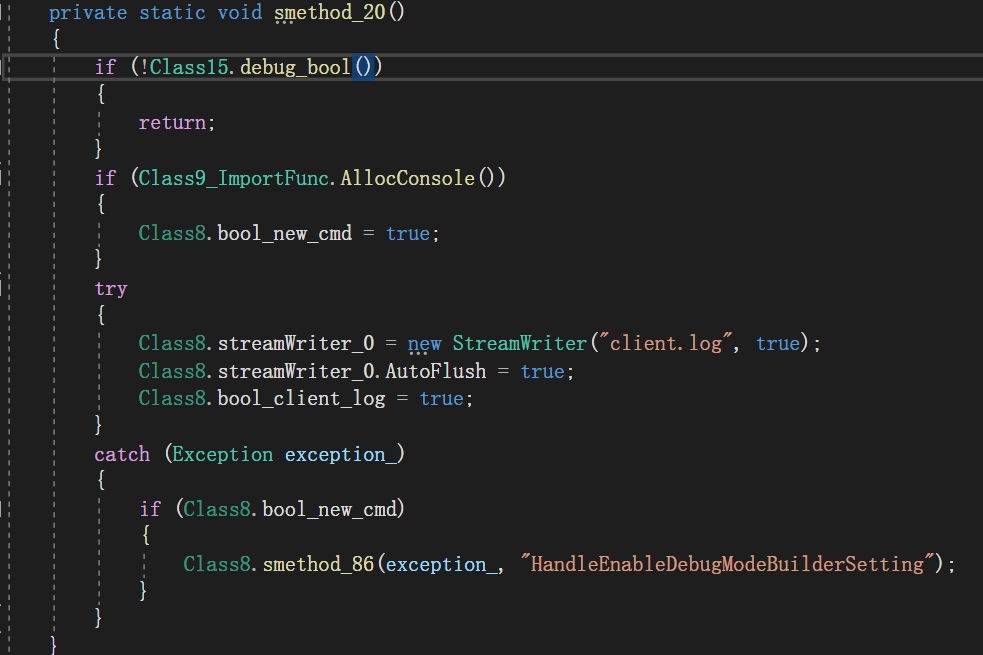Click 'if' inside the catch block
Viewport: 983px width, 655px height.
[x=150, y=510]
